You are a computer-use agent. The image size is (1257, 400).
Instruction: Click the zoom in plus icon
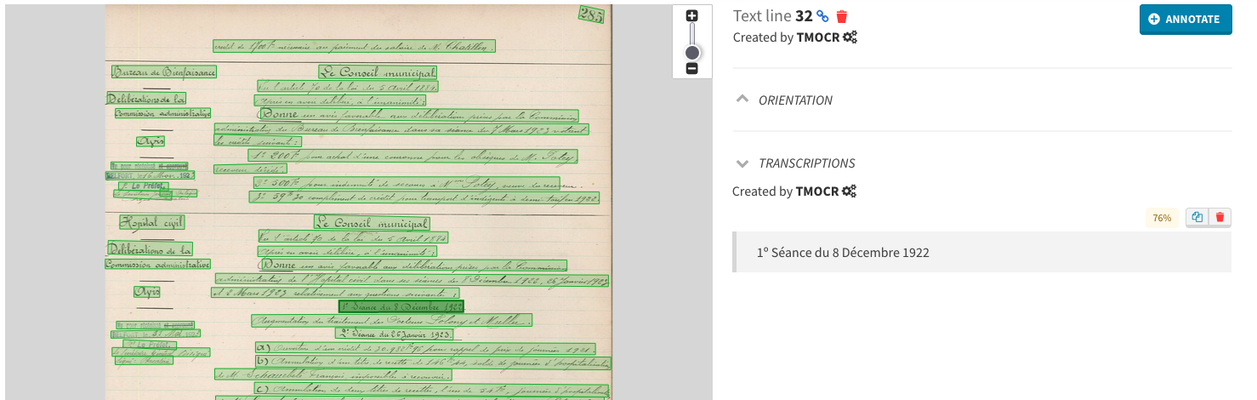tap(691, 17)
